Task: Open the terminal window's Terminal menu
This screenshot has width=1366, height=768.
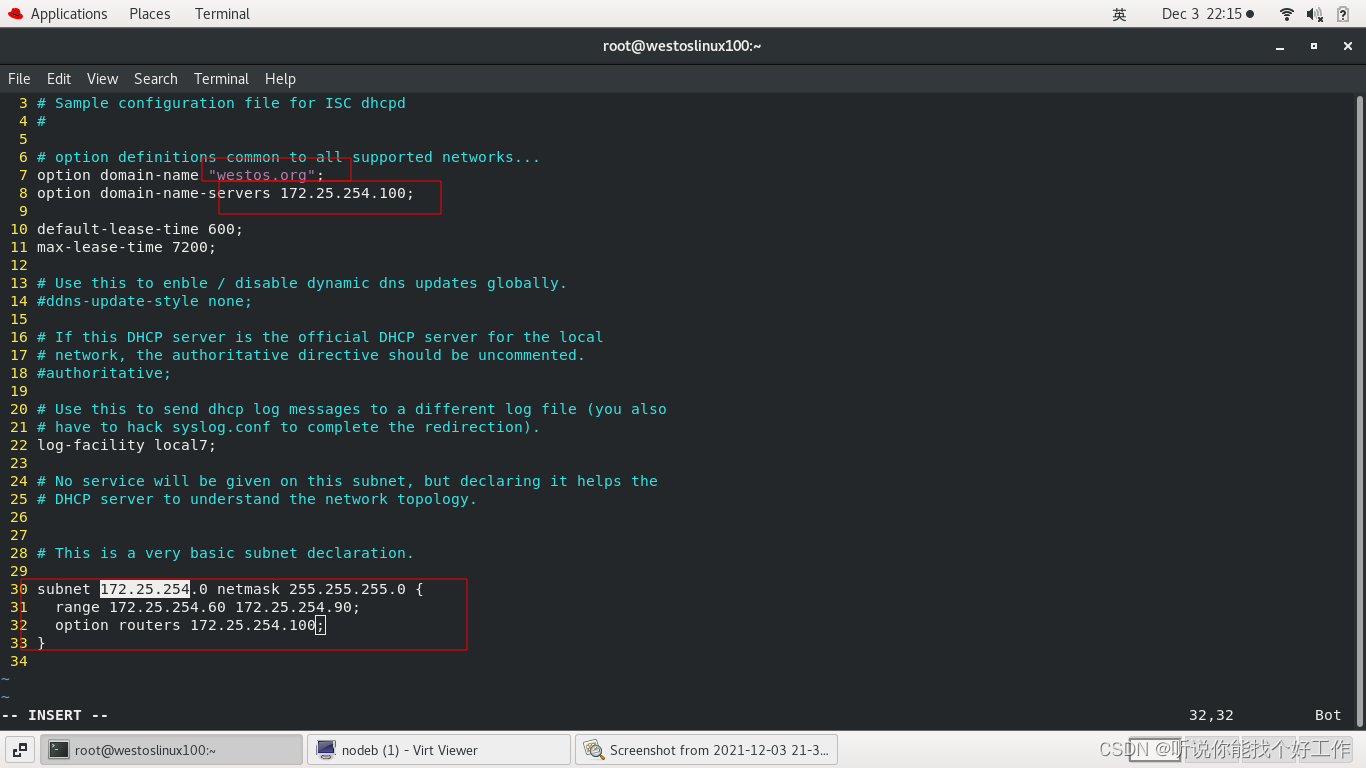Action: point(221,79)
